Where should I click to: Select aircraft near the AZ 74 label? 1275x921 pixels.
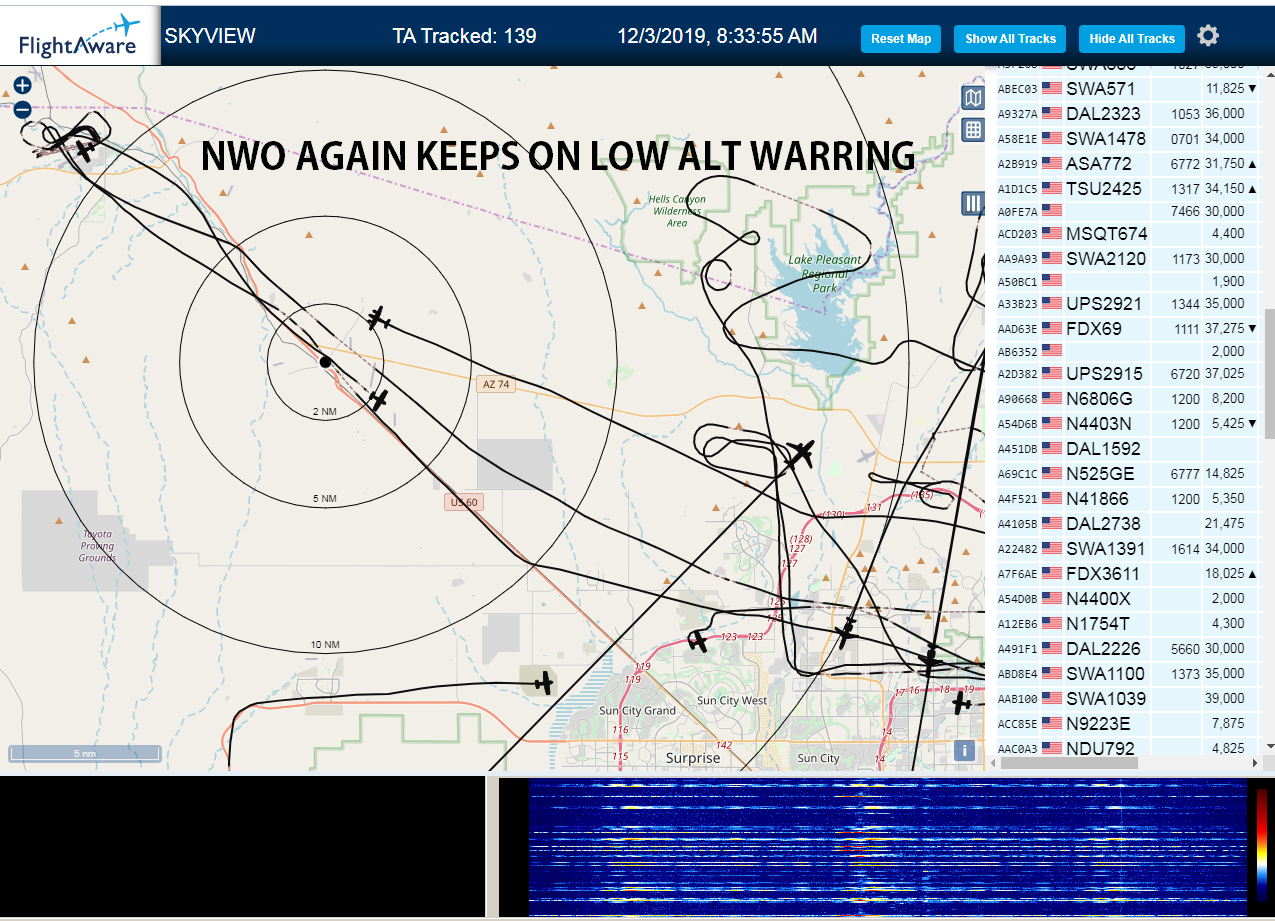(x=377, y=319)
